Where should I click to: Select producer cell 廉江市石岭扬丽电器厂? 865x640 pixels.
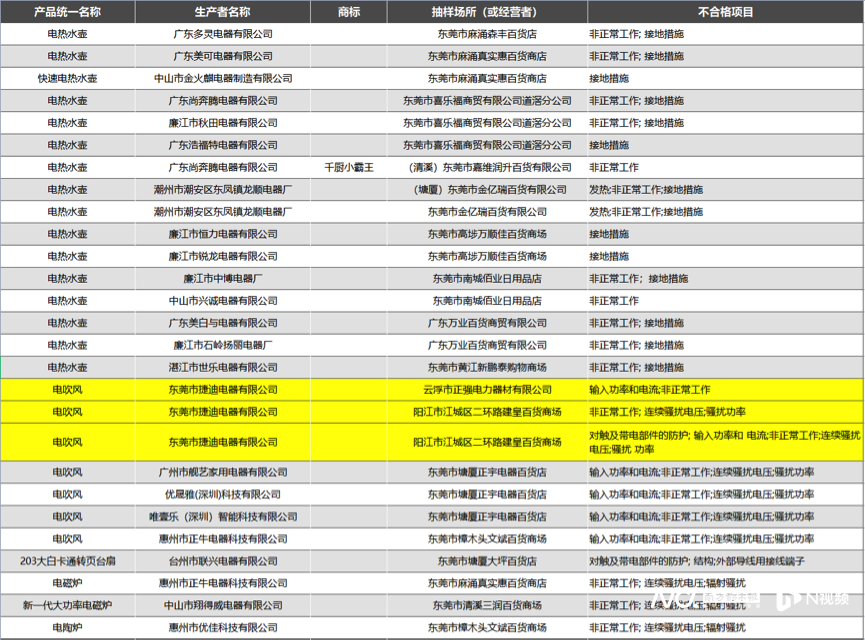(x=223, y=345)
